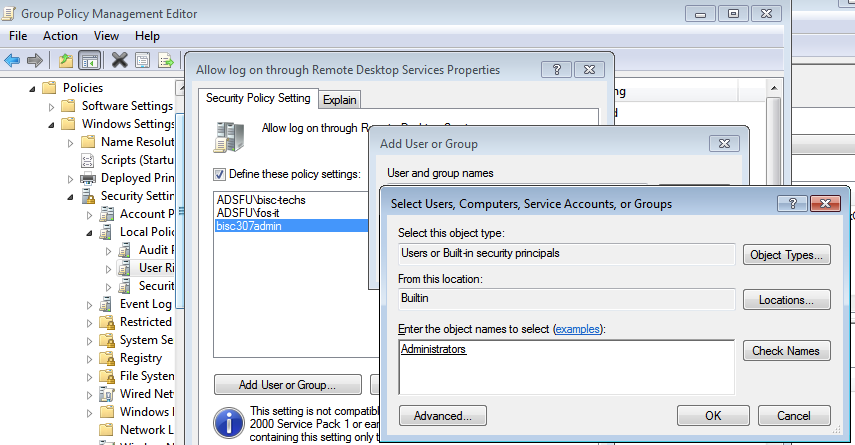Click the Object Types button

pyautogui.click(x=786, y=255)
